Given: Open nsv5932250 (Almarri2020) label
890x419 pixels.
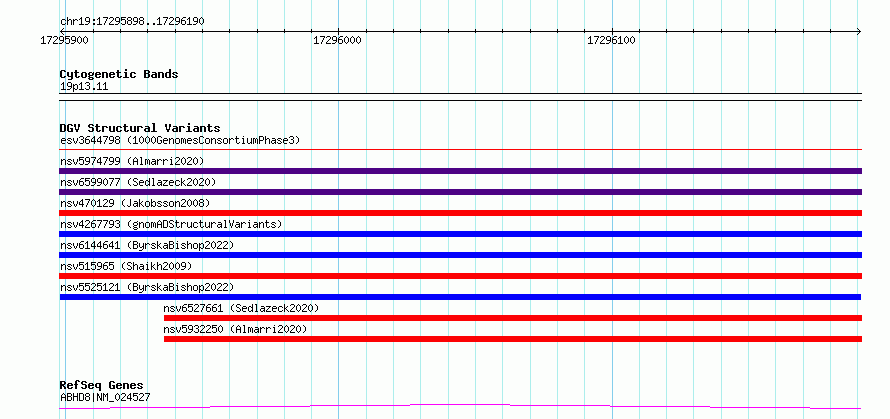Looking at the screenshot, I should pyautogui.click(x=236, y=329).
